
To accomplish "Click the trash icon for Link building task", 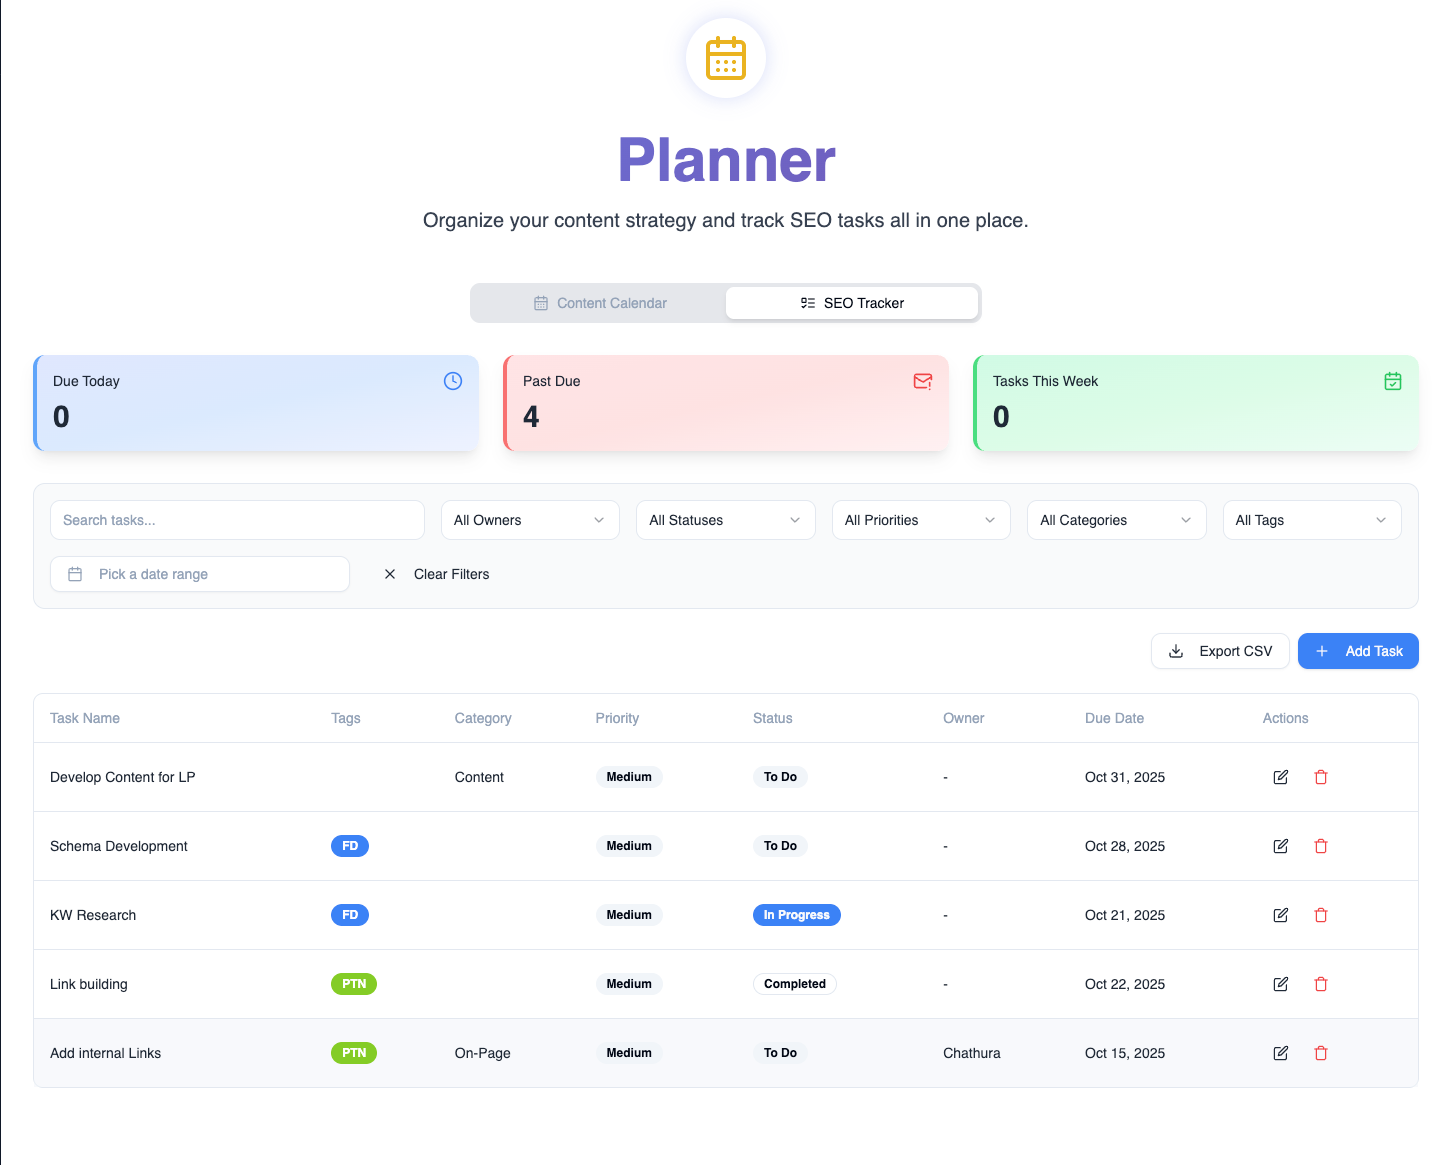I will point(1321,984).
